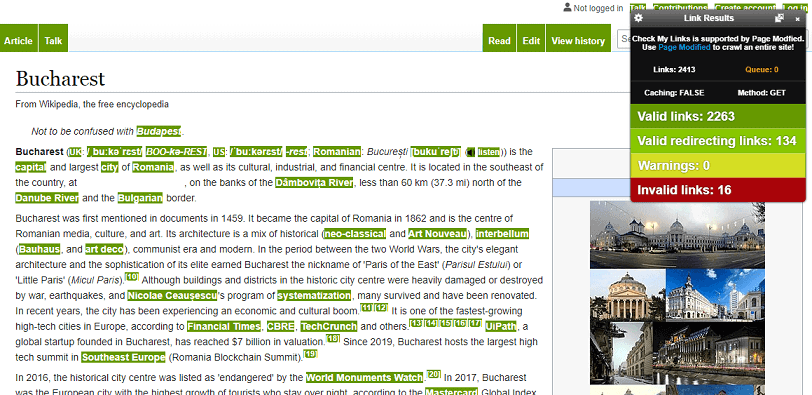Open the Romania link
This screenshot has height=395, width=812.
click(x=153, y=167)
